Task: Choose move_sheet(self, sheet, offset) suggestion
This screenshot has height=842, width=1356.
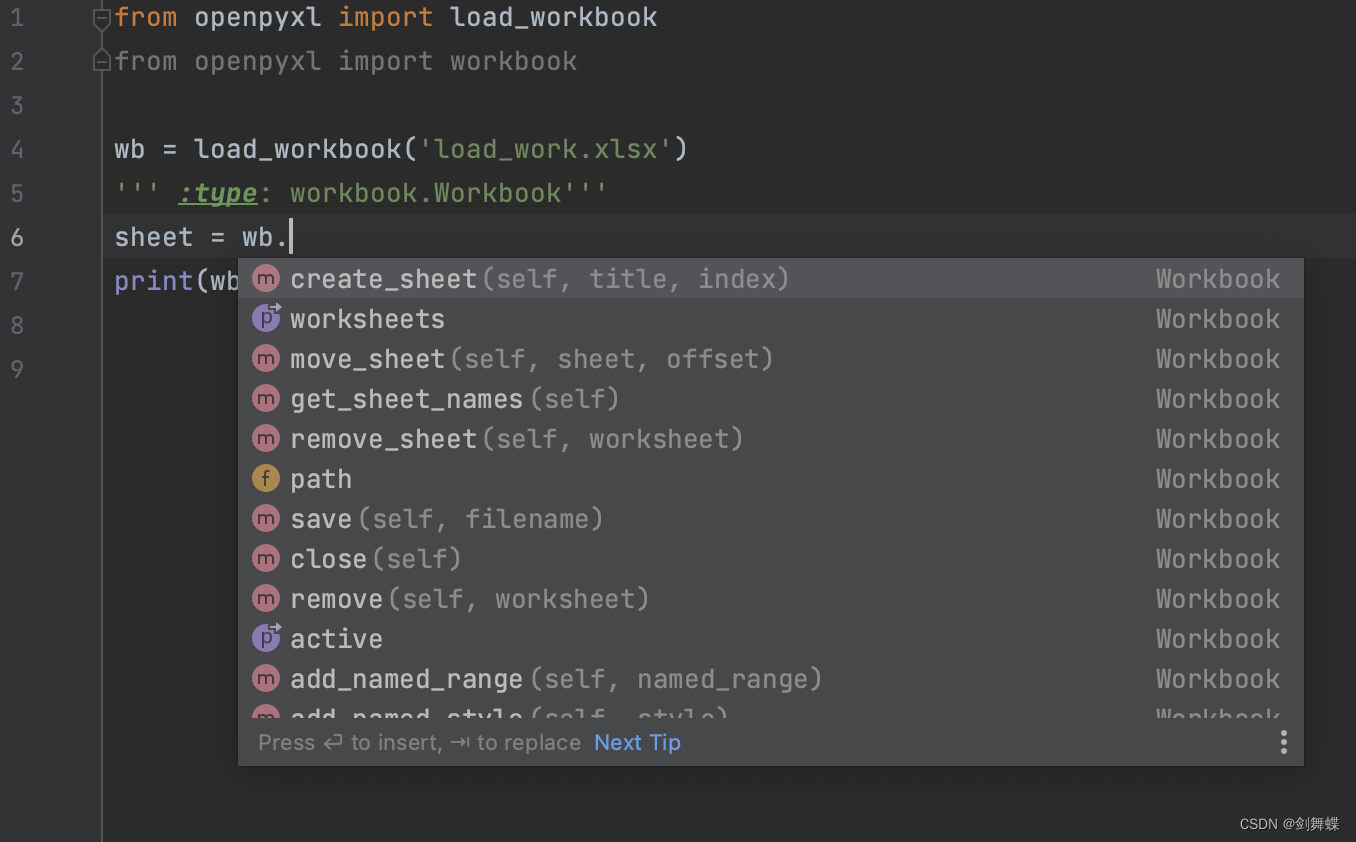Action: [x=770, y=358]
